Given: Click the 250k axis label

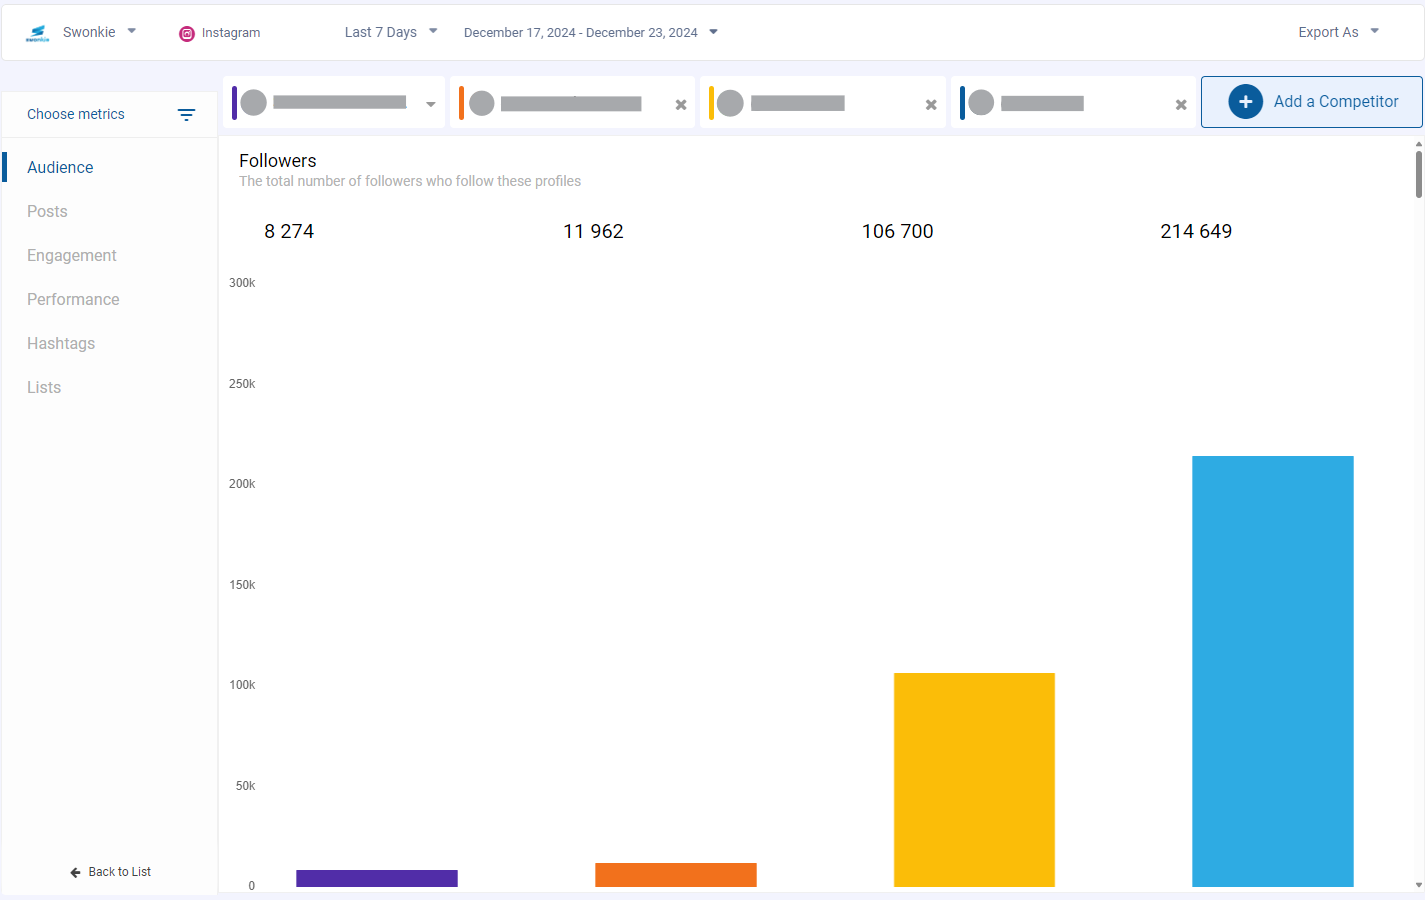Looking at the screenshot, I should [x=242, y=384].
